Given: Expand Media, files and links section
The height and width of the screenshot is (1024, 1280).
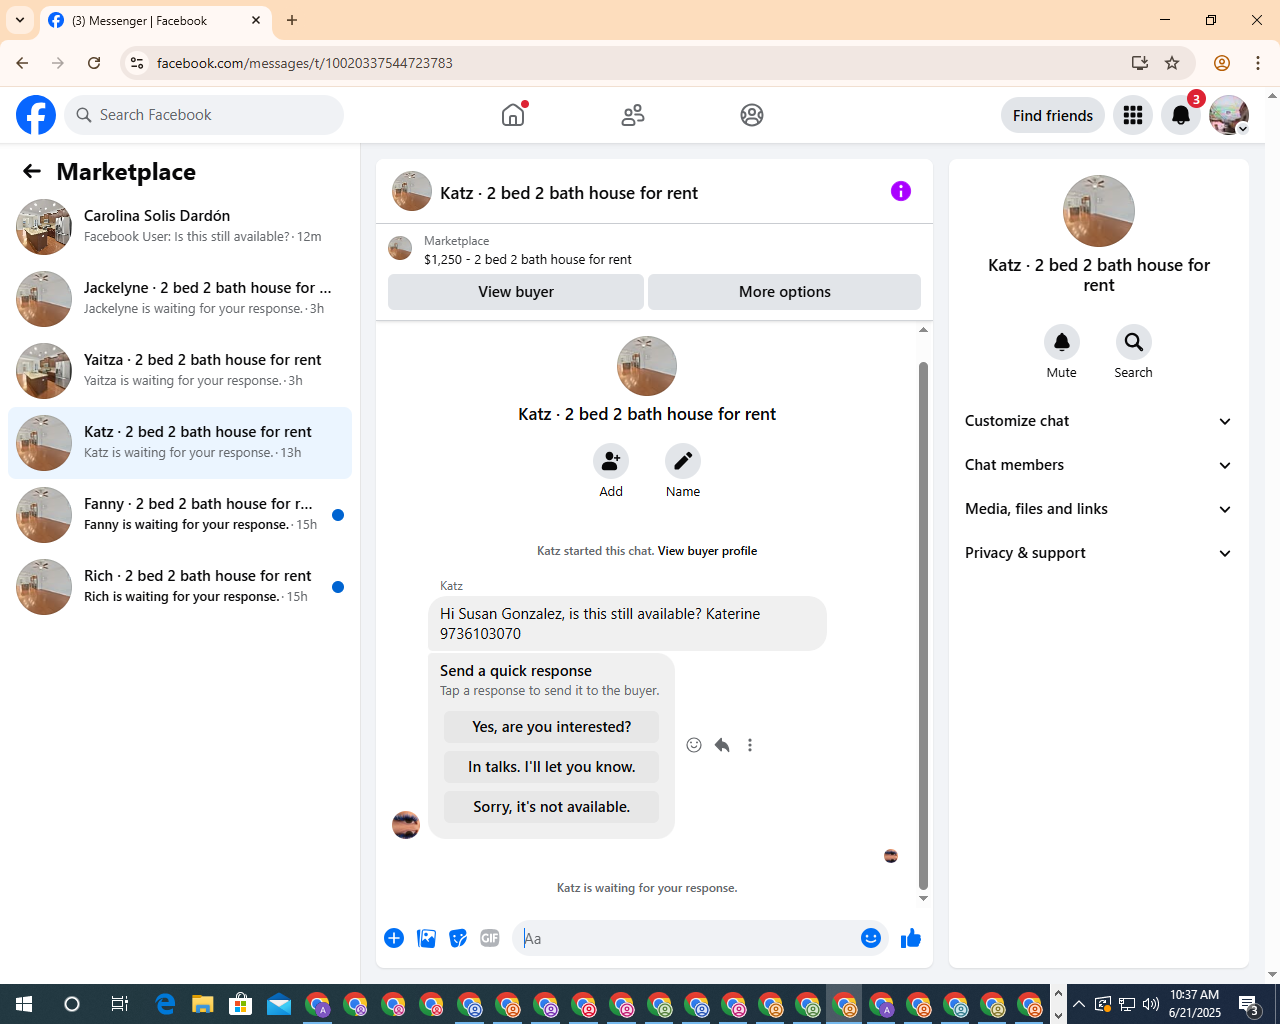Looking at the screenshot, I should point(1099,509).
